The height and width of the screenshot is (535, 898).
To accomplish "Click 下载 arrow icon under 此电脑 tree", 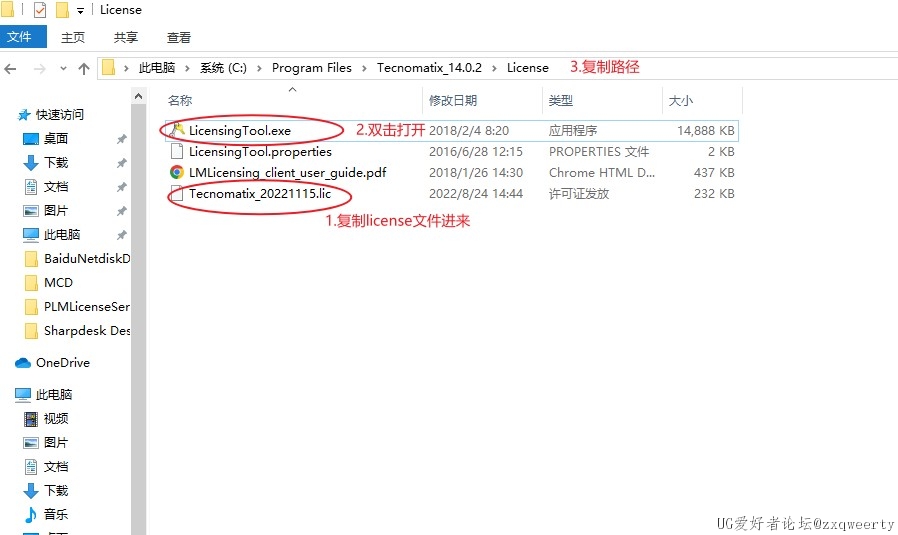I will pos(31,491).
